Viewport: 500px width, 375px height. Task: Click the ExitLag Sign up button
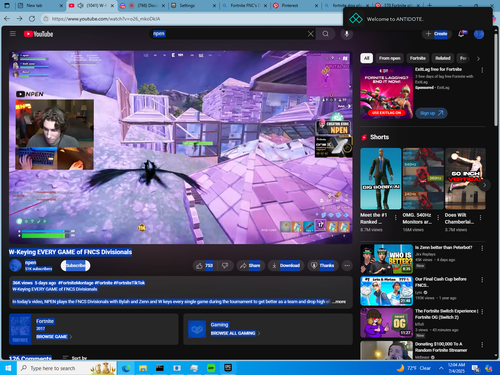click(x=431, y=113)
